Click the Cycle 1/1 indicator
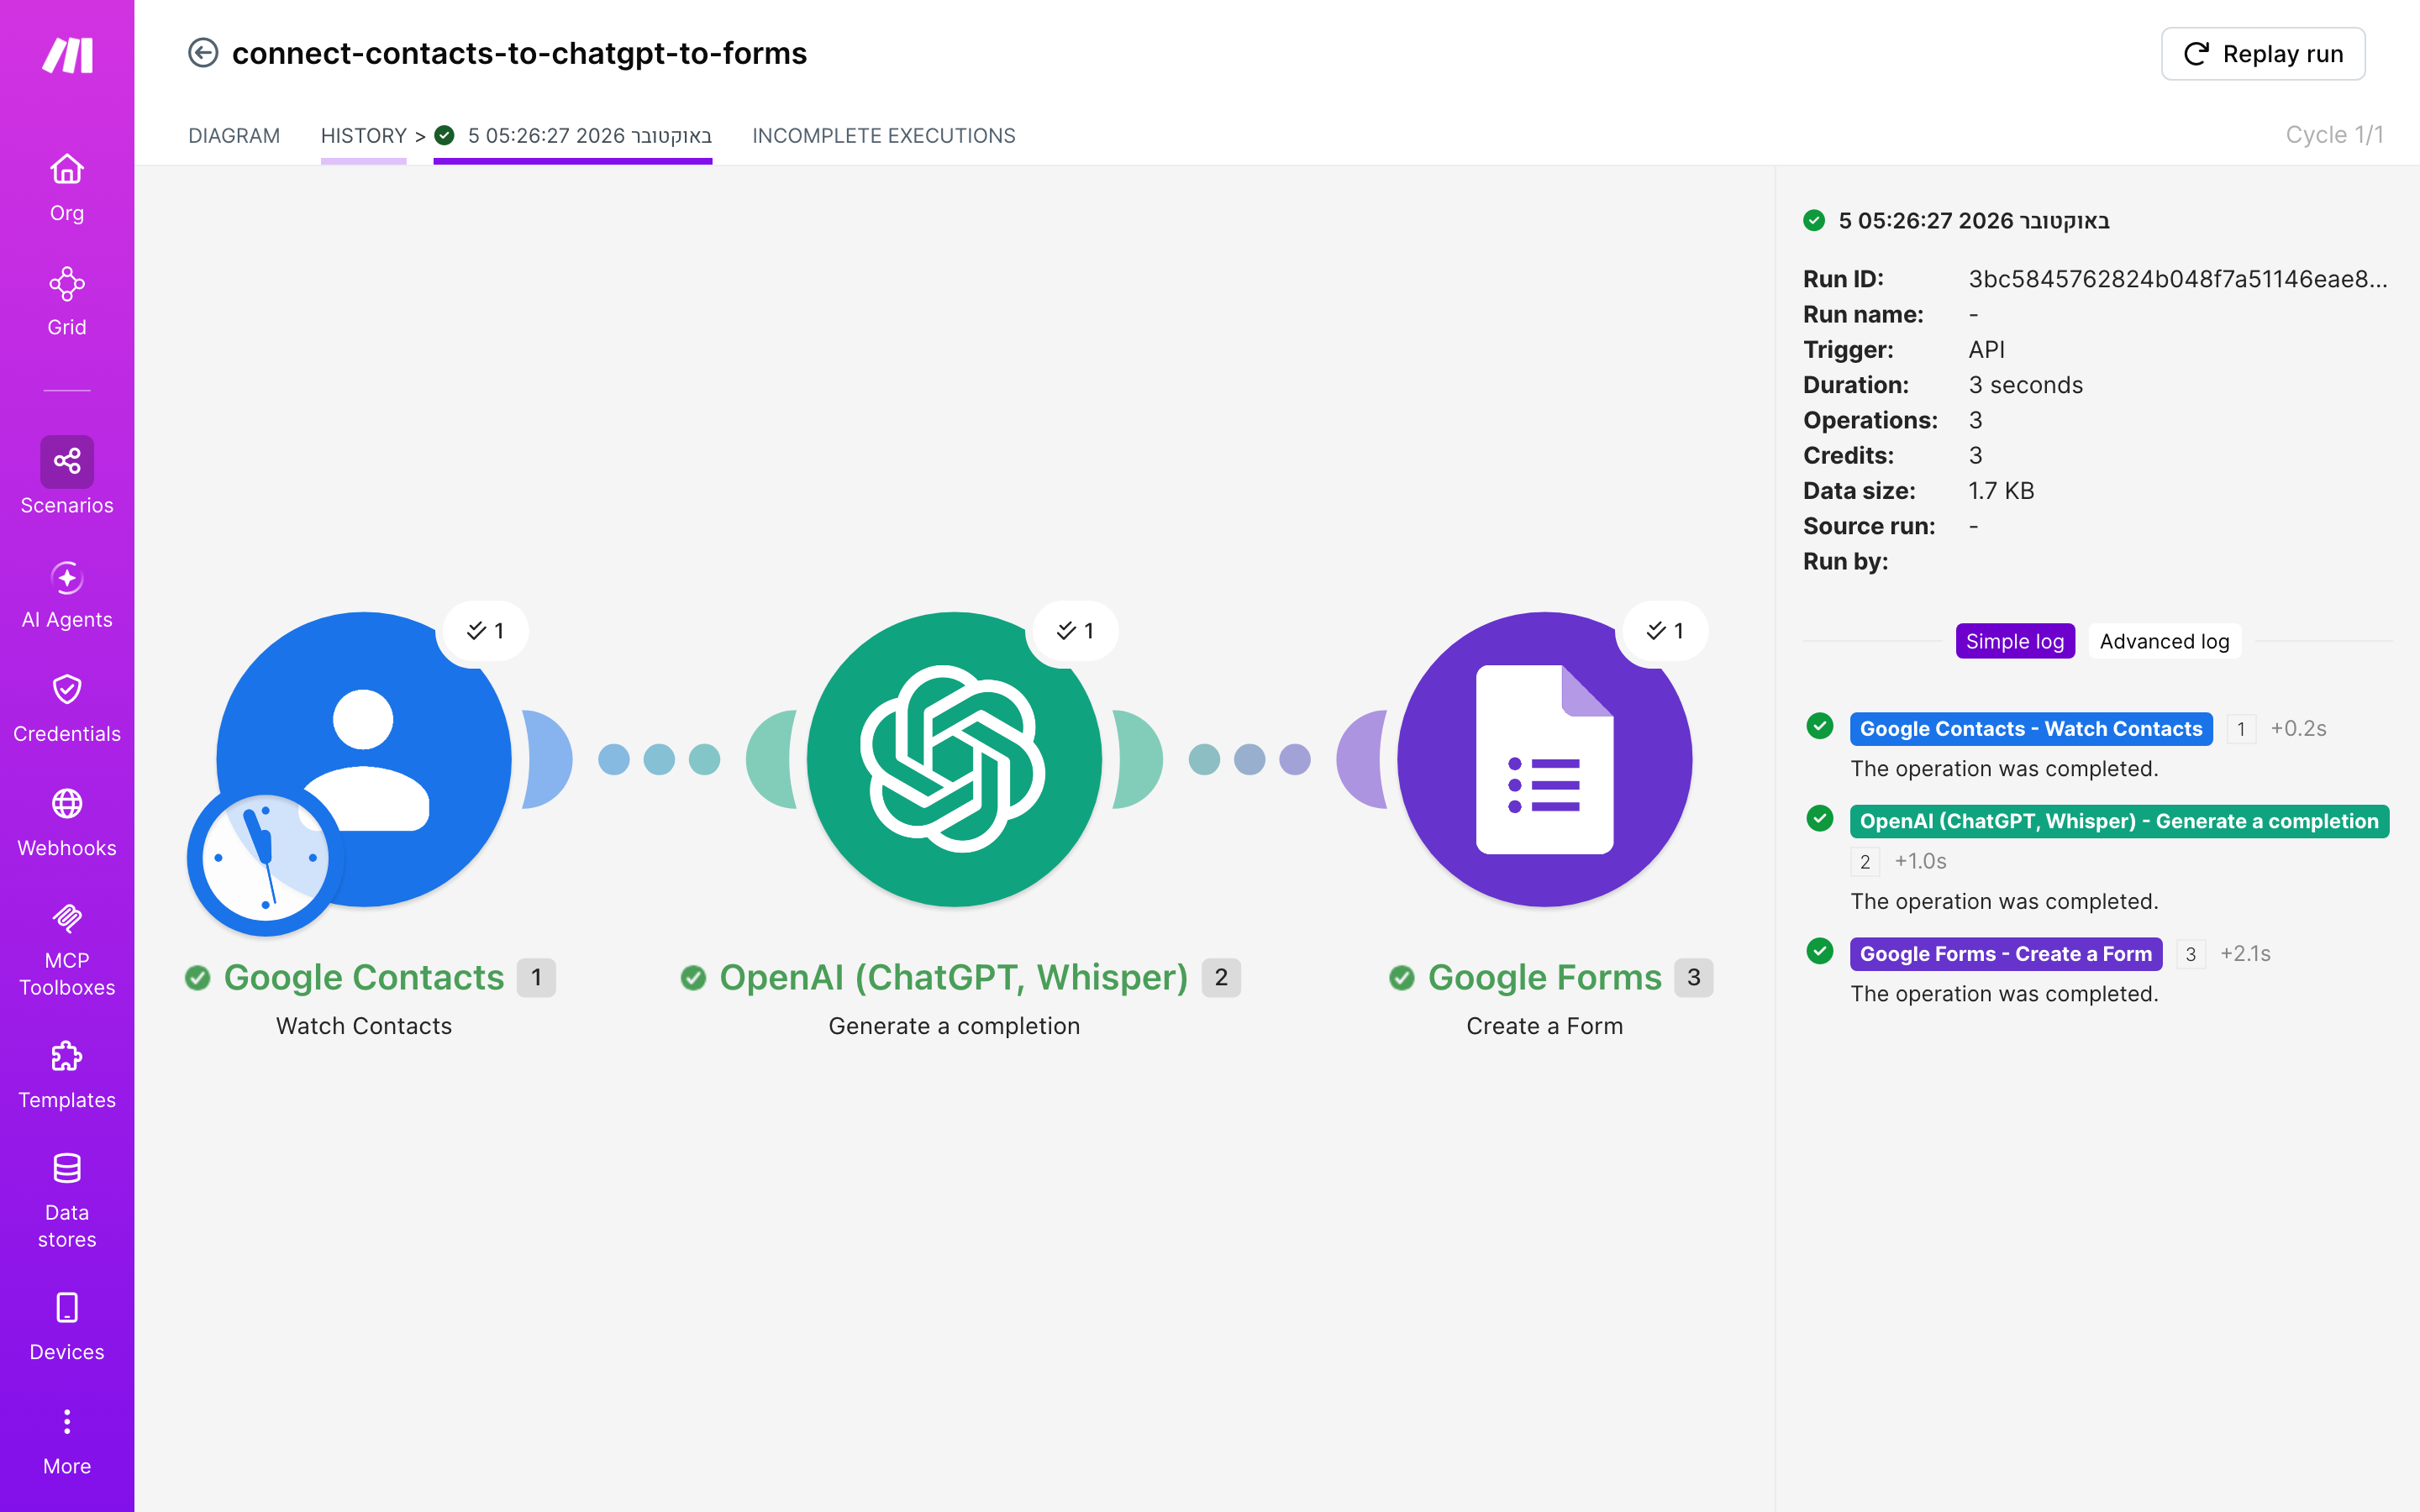This screenshot has width=2420, height=1512. tap(2334, 135)
